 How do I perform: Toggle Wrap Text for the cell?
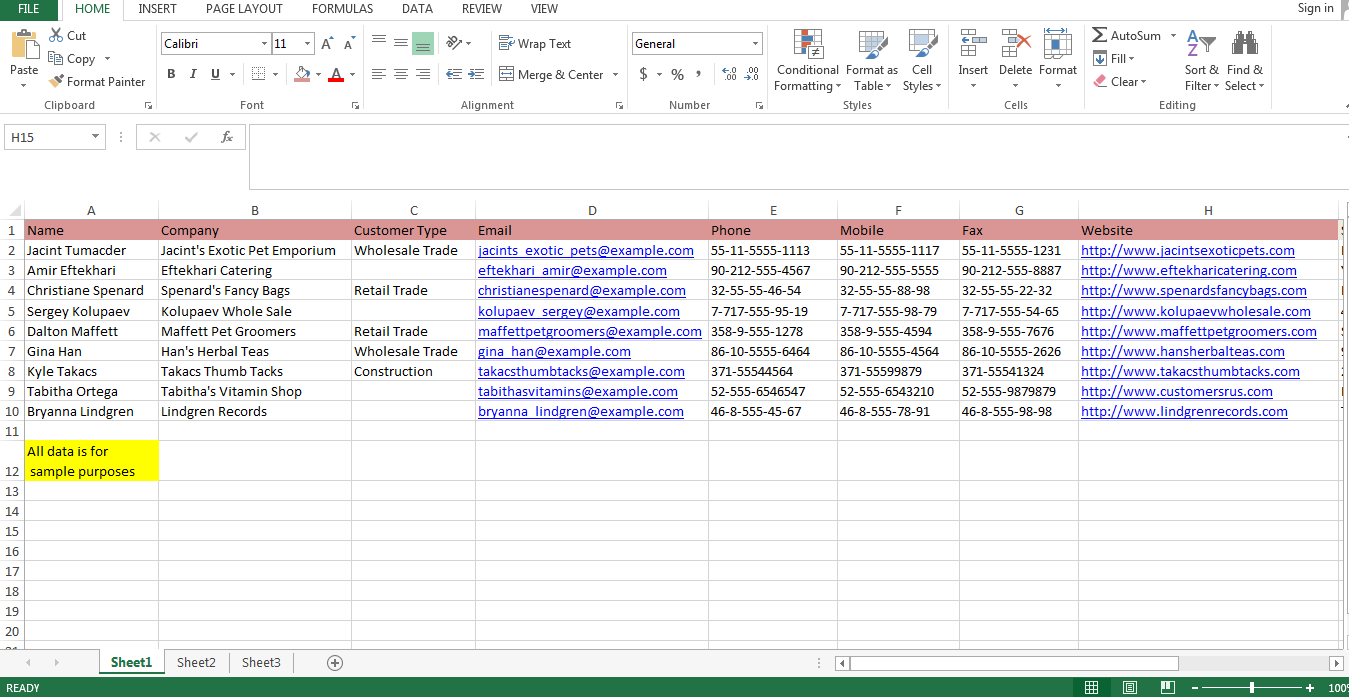[535, 43]
